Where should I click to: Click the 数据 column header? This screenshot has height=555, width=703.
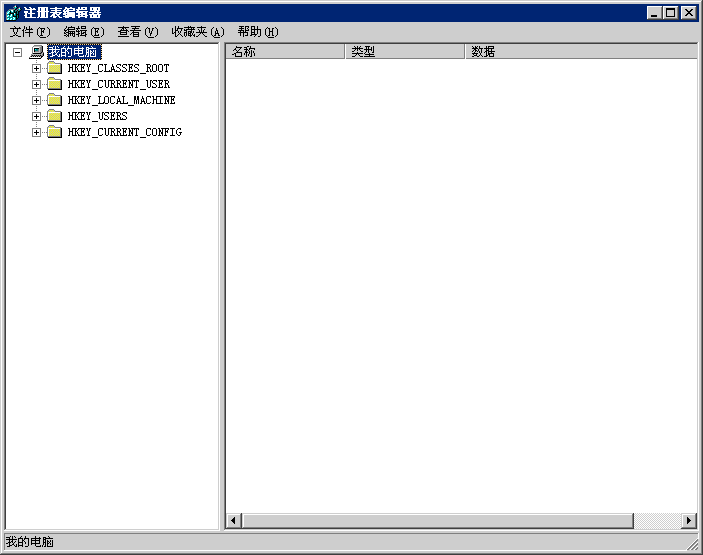581,52
